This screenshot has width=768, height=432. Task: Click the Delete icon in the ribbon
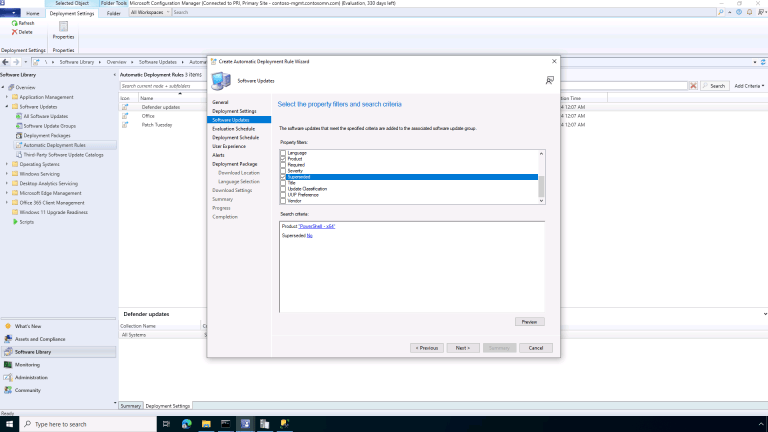[x=15, y=32]
